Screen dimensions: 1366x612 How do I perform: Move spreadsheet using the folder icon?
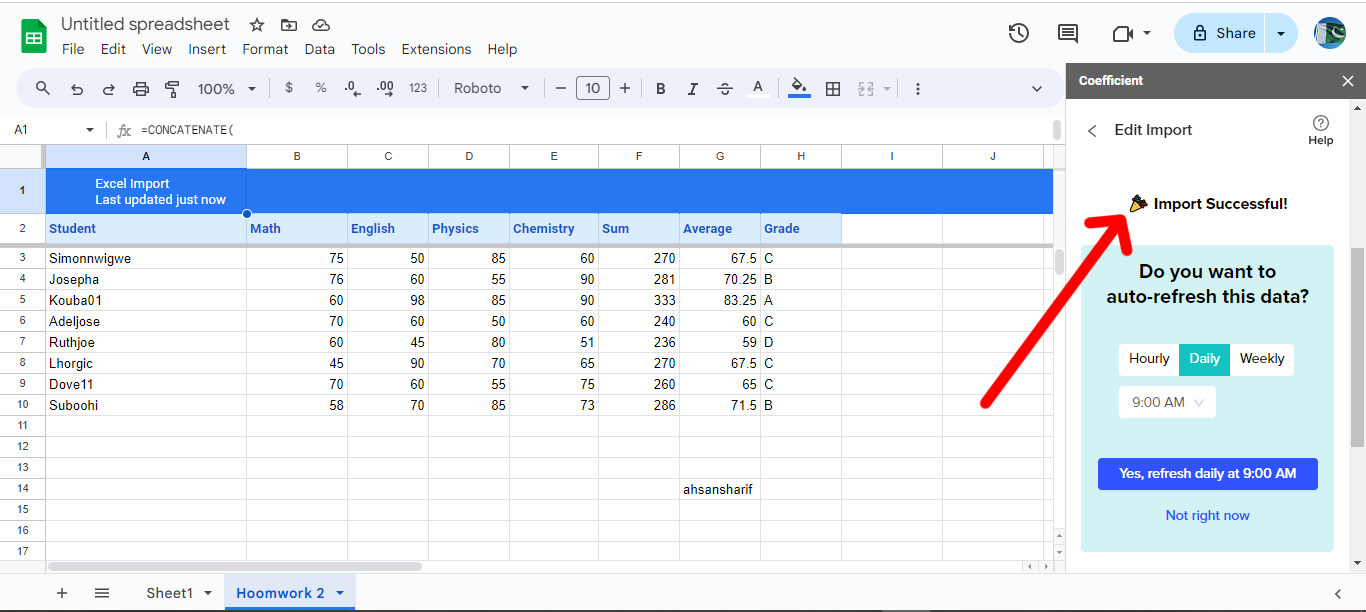[289, 25]
